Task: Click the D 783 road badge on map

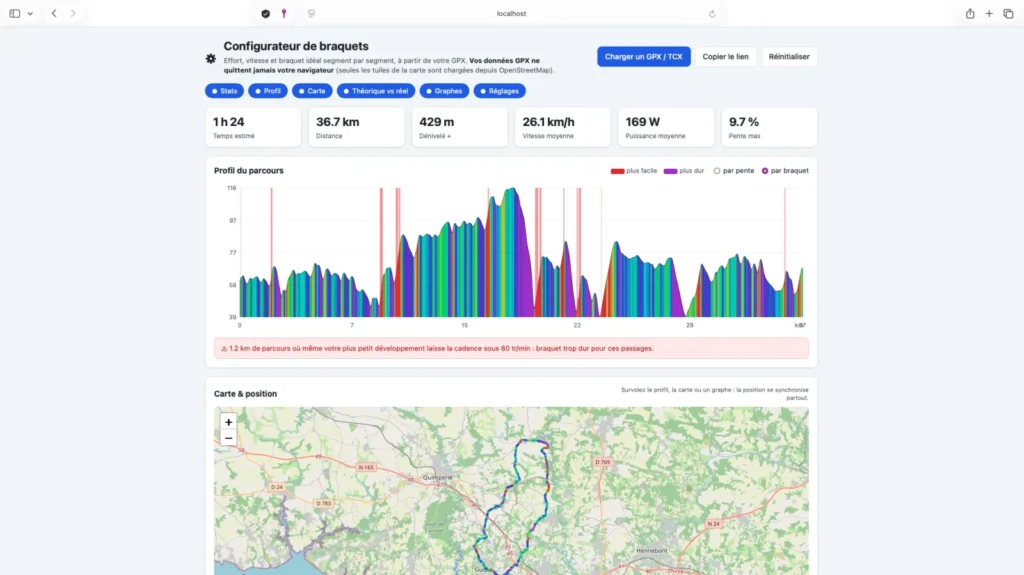Action: coord(324,503)
